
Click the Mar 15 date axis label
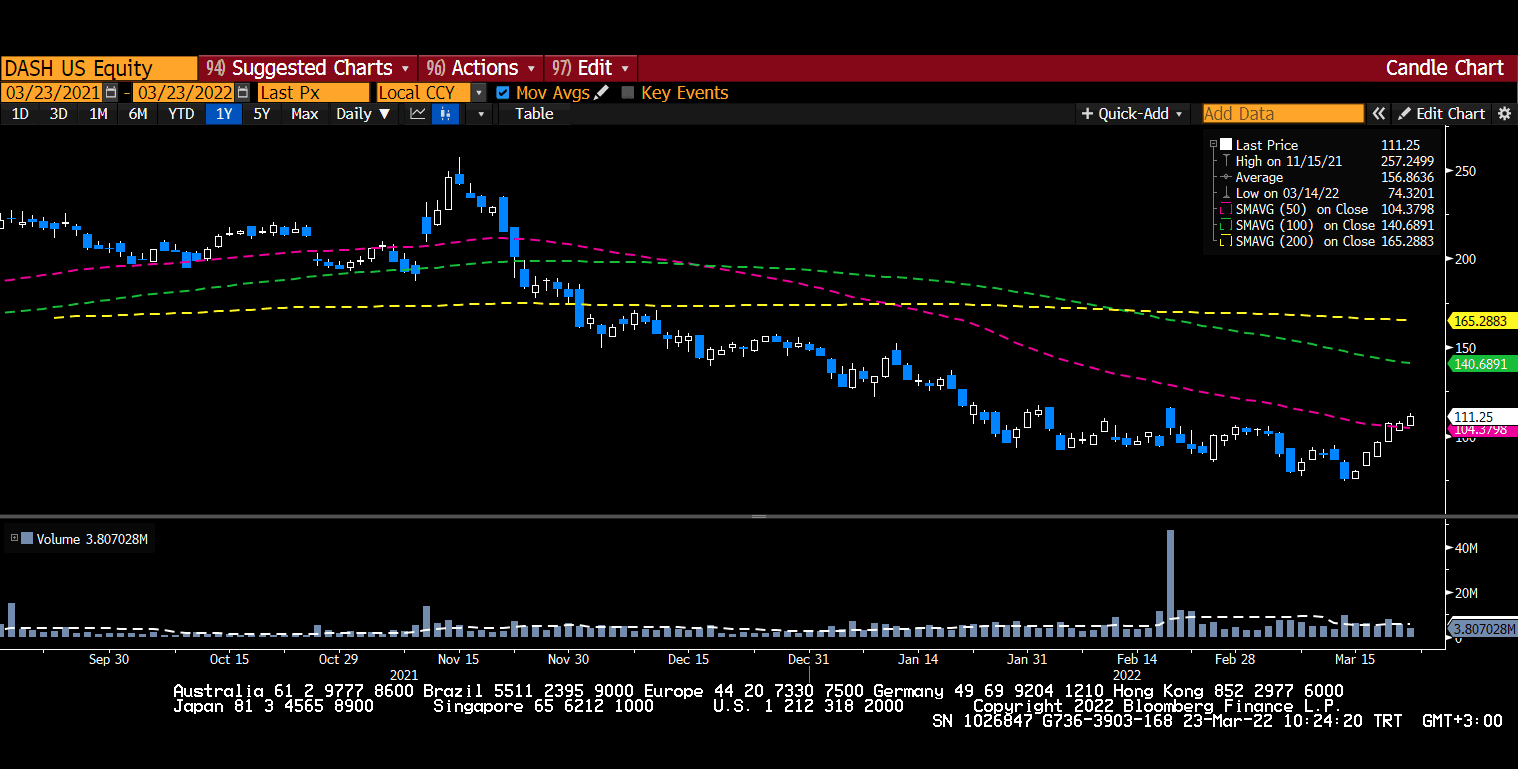(1356, 659)
